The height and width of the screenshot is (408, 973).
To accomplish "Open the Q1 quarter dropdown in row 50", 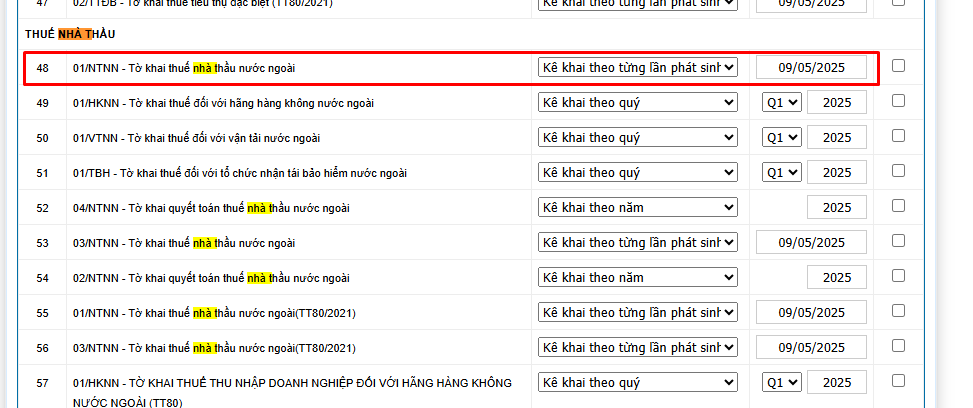I will [781, 137].
